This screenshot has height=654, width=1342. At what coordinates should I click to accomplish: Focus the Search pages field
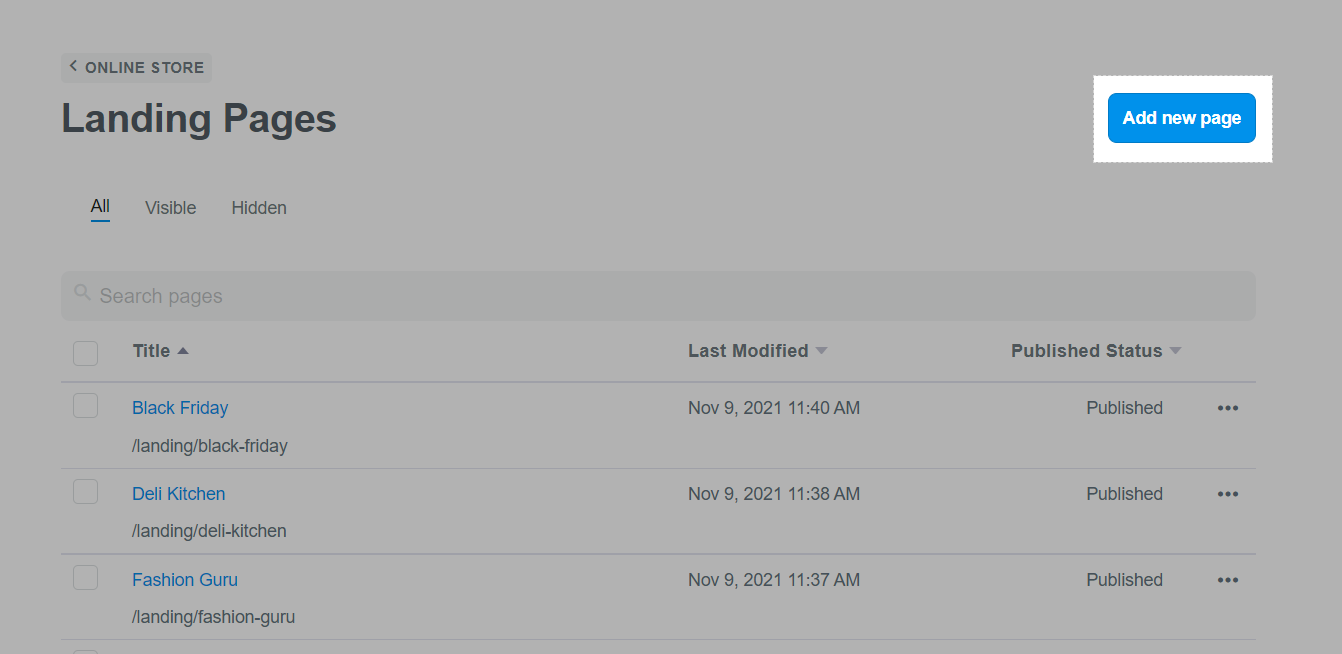660,296
